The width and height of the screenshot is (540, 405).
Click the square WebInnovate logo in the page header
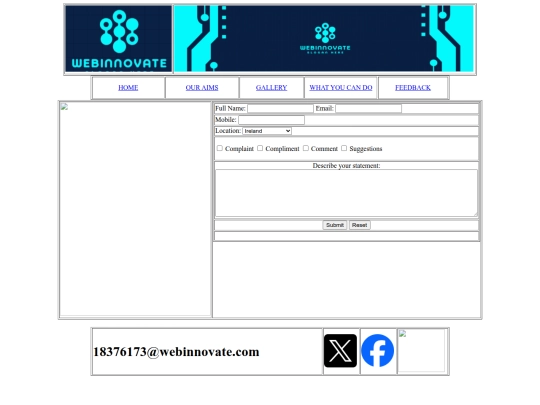click(118, 39)
